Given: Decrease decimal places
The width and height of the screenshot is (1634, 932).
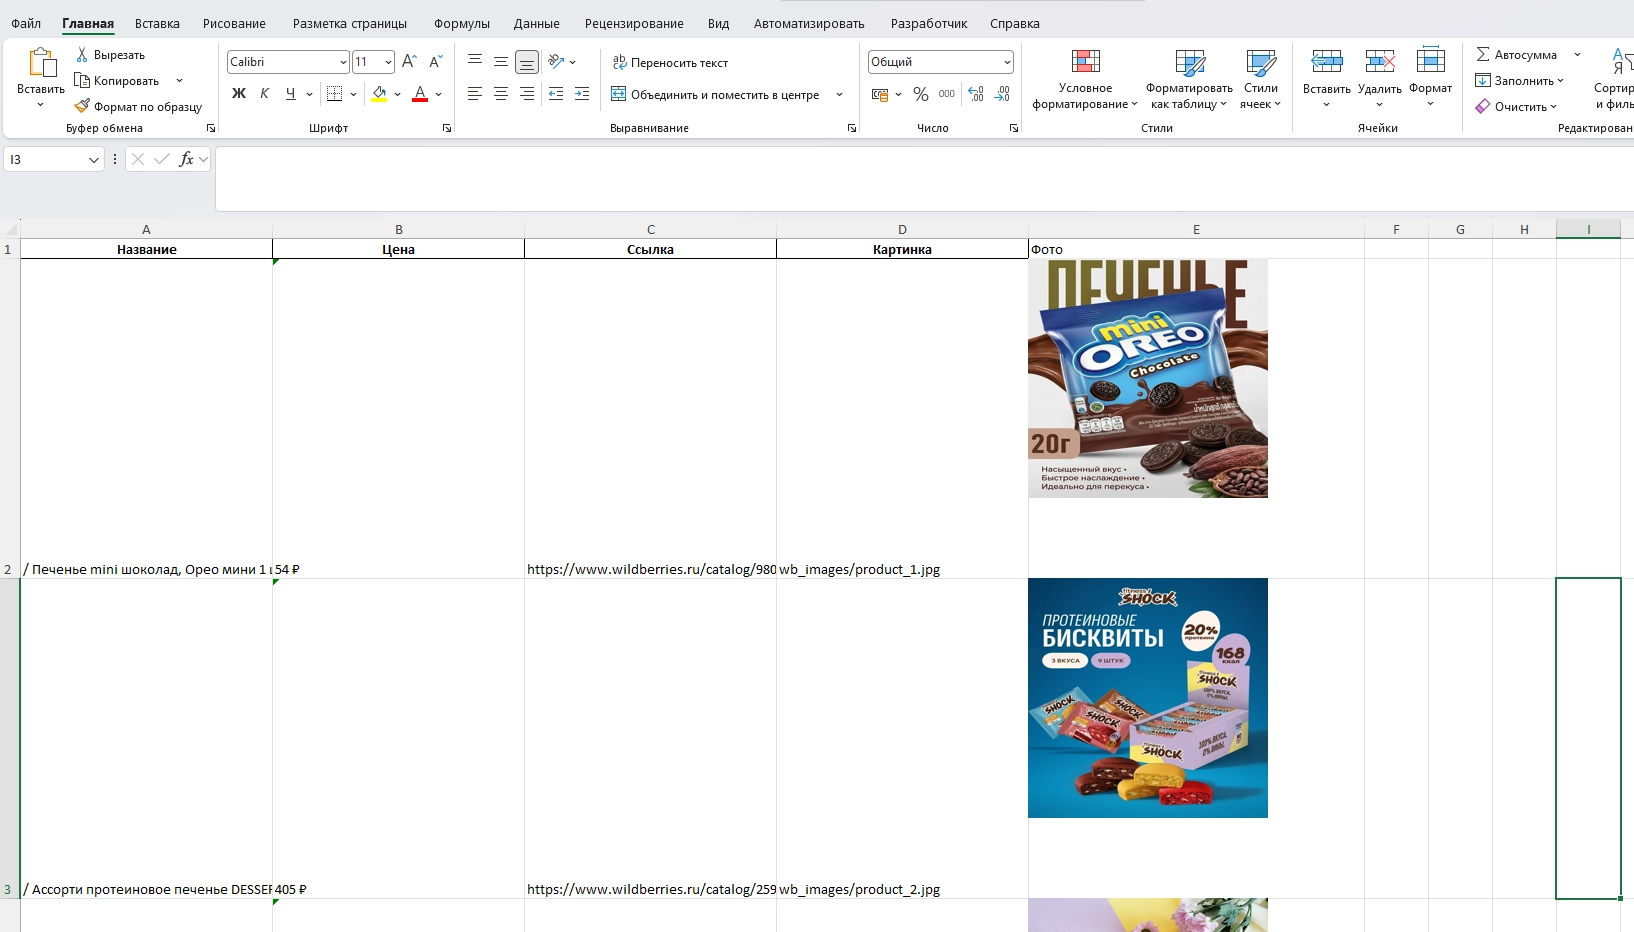Looking at the screenshot, I should [x=1002, y=94].
